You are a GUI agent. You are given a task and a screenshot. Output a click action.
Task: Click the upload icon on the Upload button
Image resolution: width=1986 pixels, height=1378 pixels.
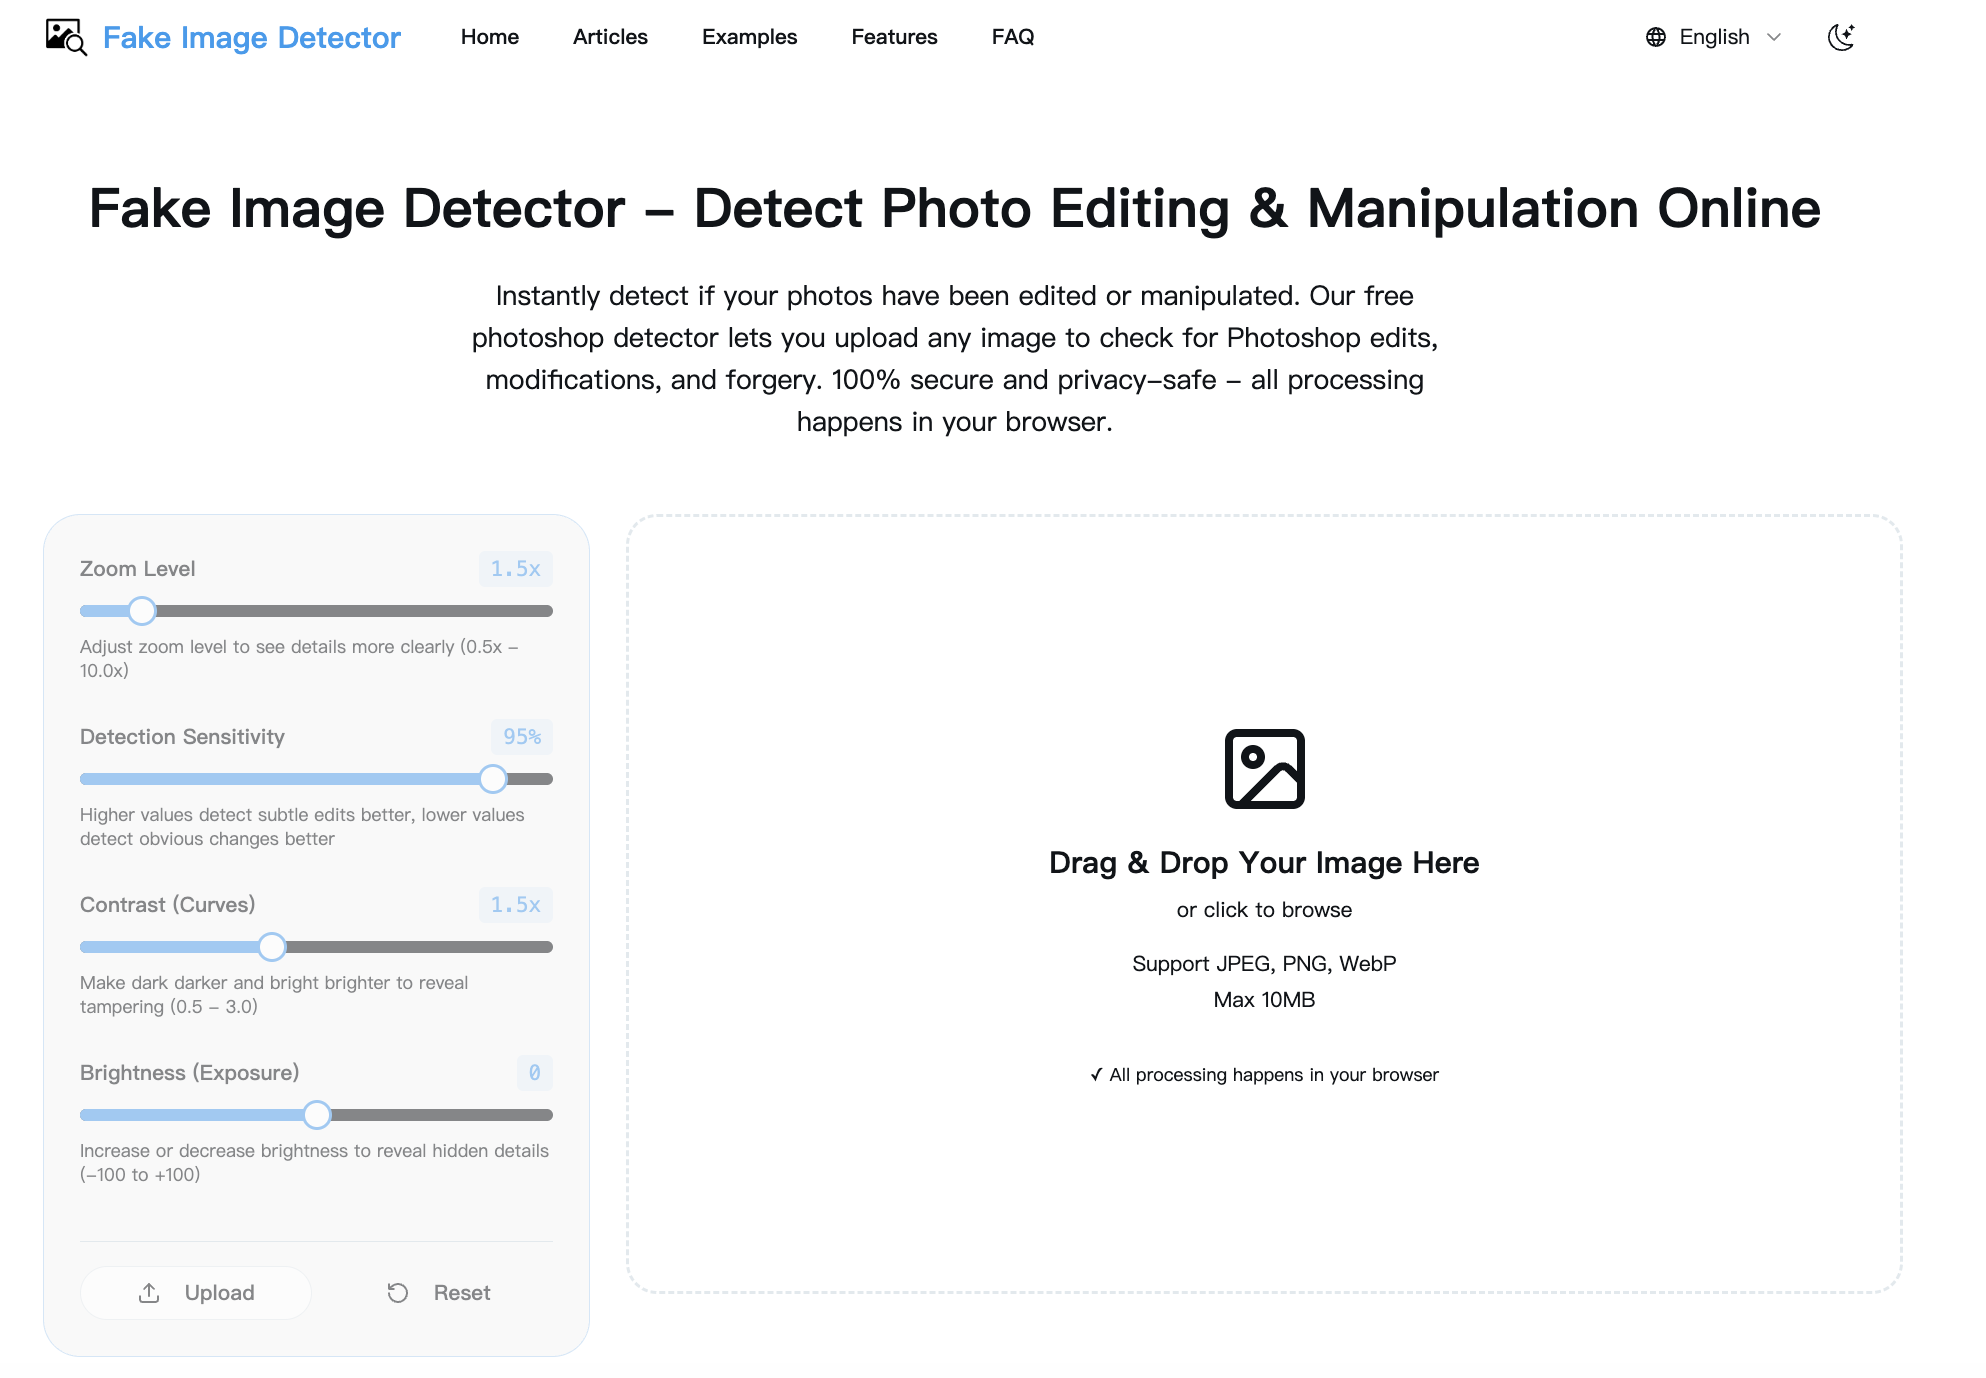(x=150, y=1292)
